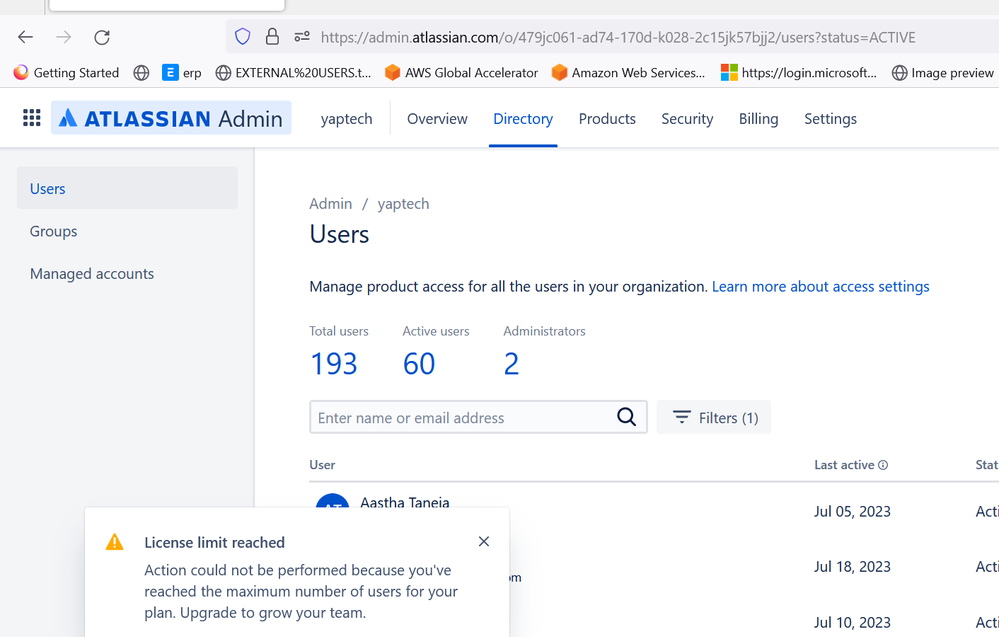Open the Filters (1) button
Image resolution: width=999 pixels, height=637 pixels.
[x=714, y=417]
